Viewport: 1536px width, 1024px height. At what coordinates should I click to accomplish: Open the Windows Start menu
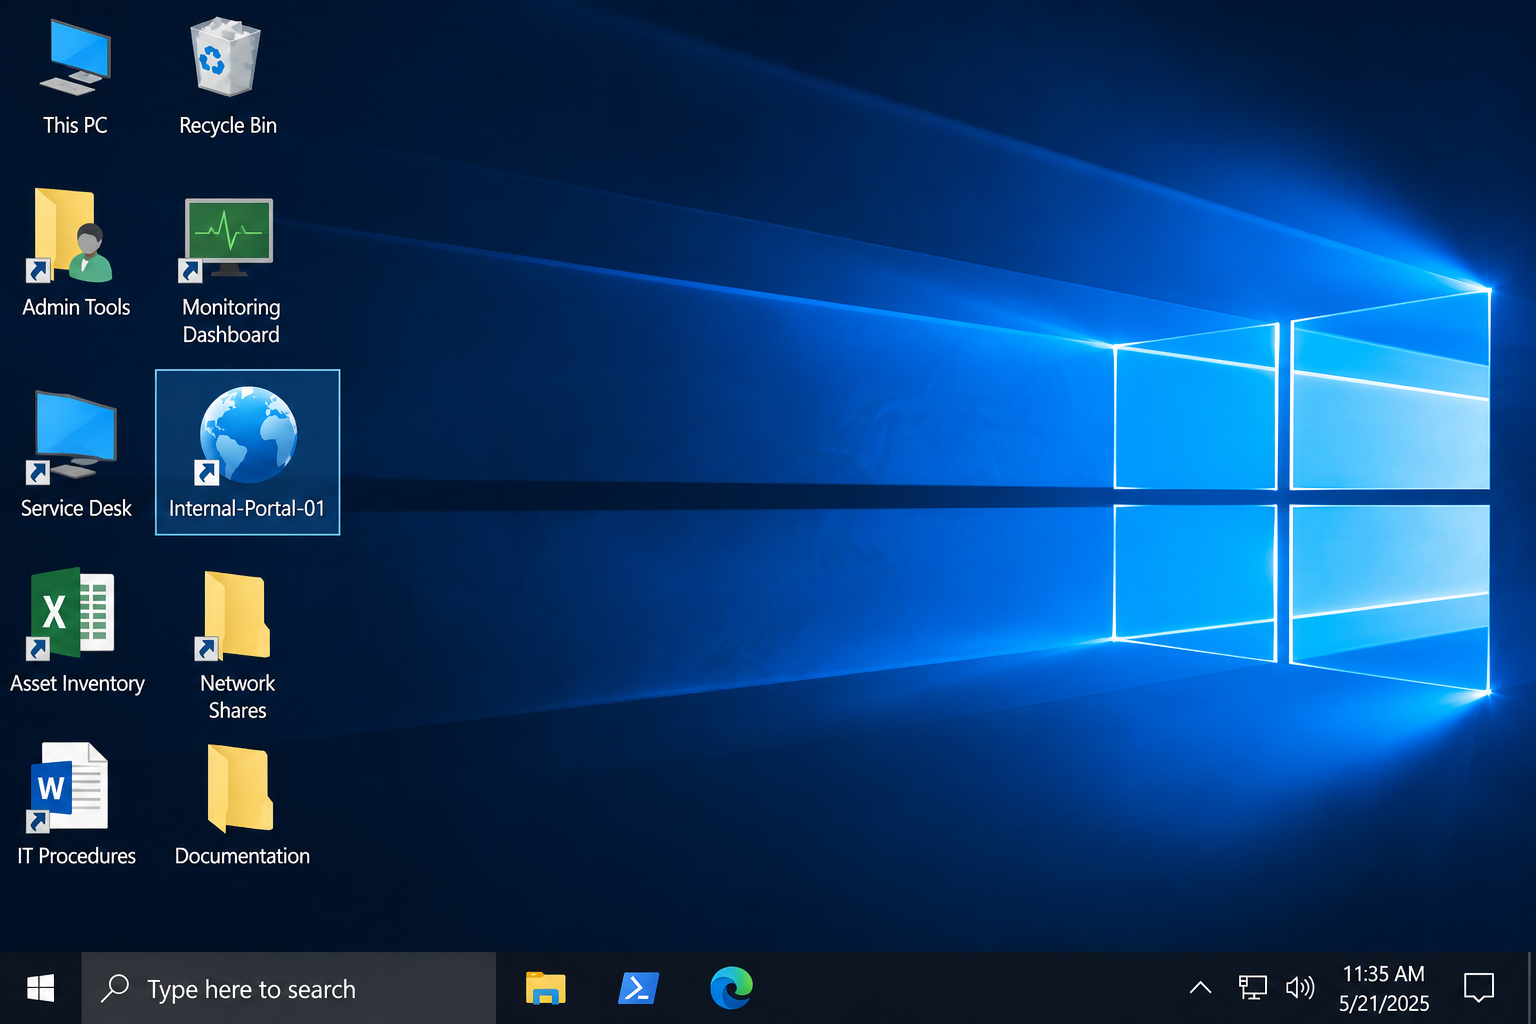tap(40, 988)
